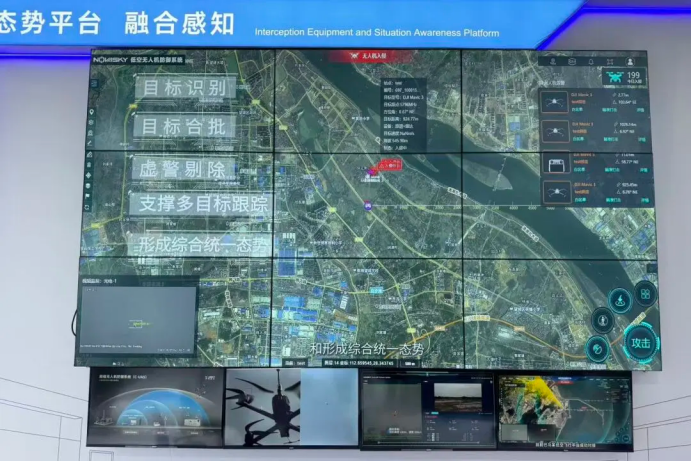Click second drone card's right green link
Viewport: 692px width, 461px height.
(x=642, y=139)
